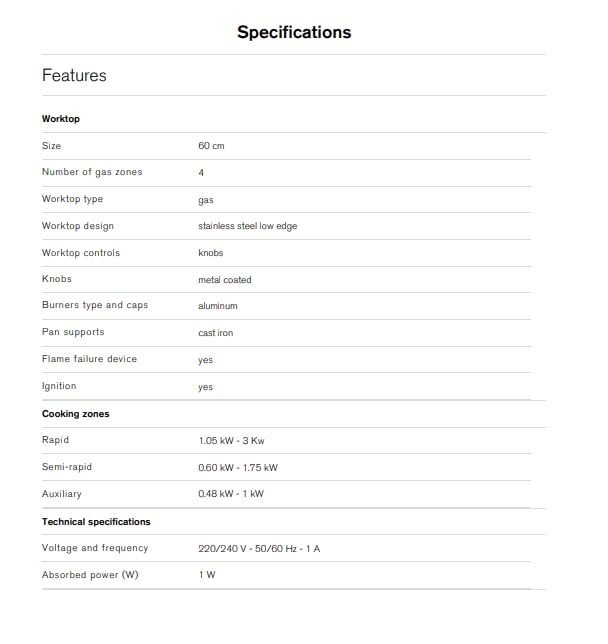Click the Semi-rapid row label
Image resolution: width=608 pixels, height=644 pixels.
(68, 467)
